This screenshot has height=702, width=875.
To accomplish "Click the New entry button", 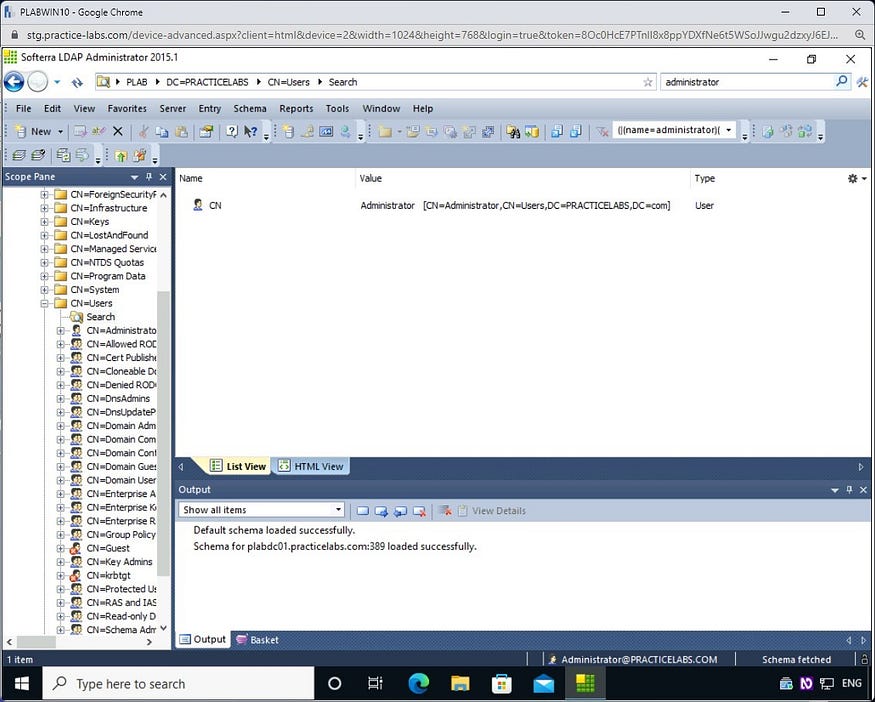I will [x=33, y=132].
